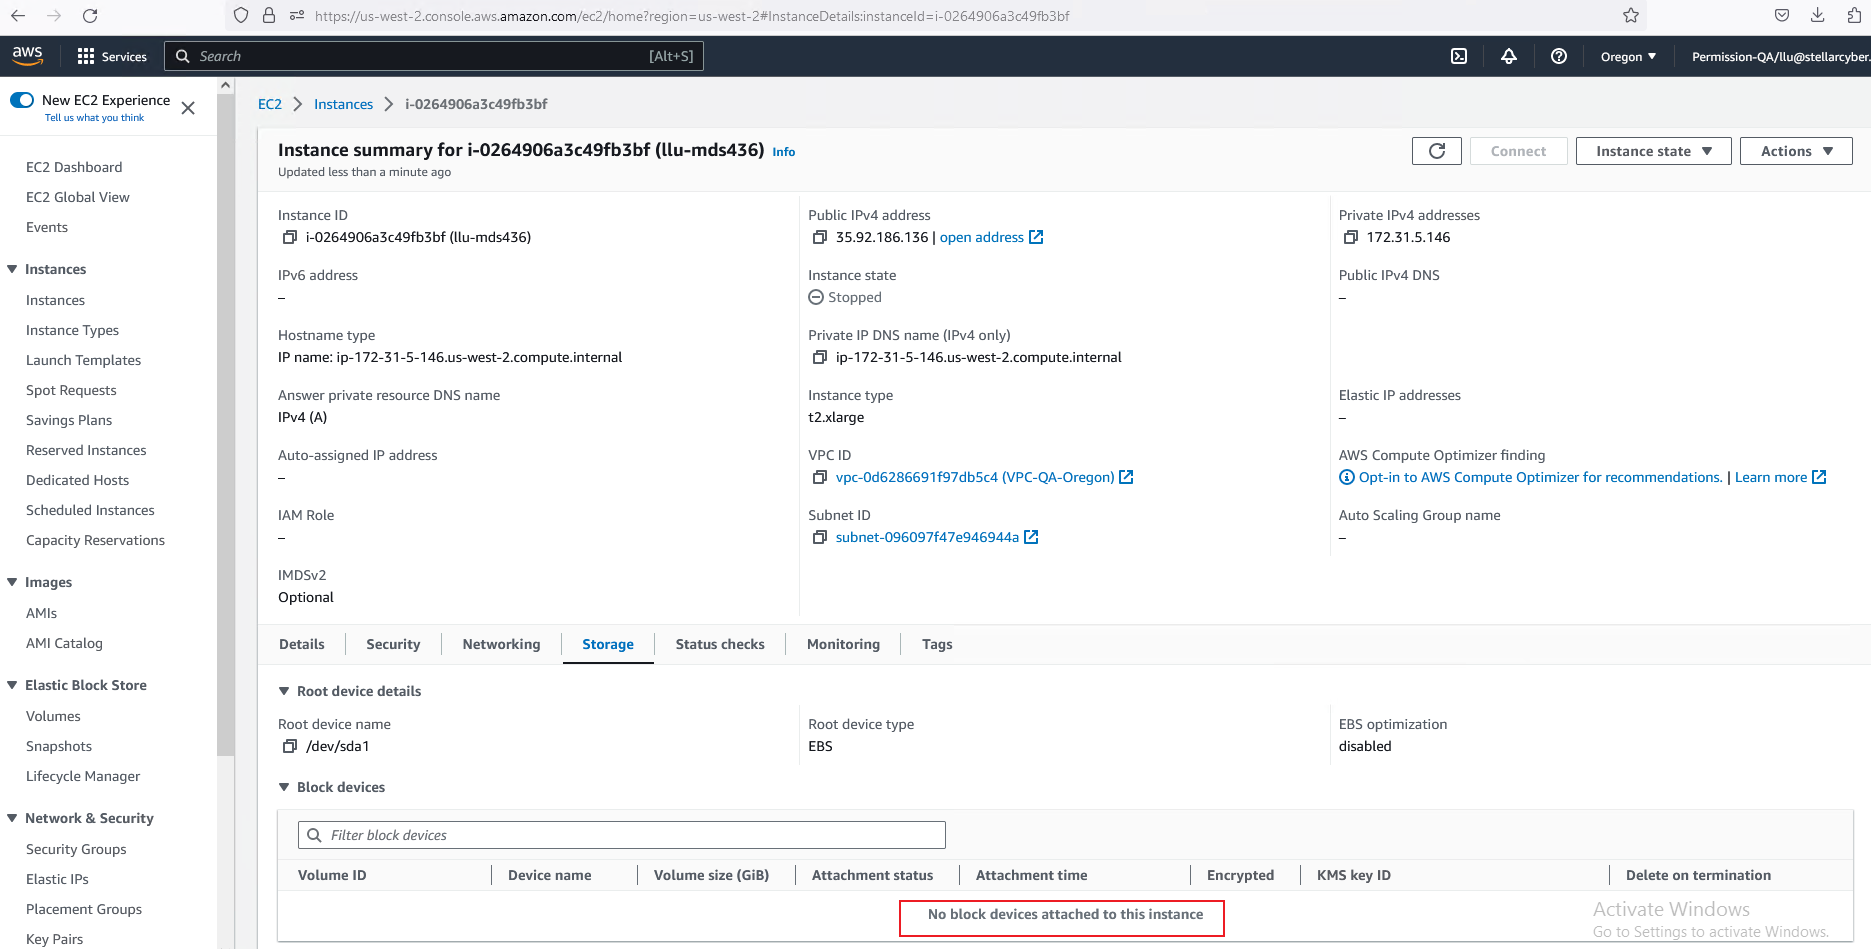Copy the Instance ID to clipboard

[x=290, y=237]
